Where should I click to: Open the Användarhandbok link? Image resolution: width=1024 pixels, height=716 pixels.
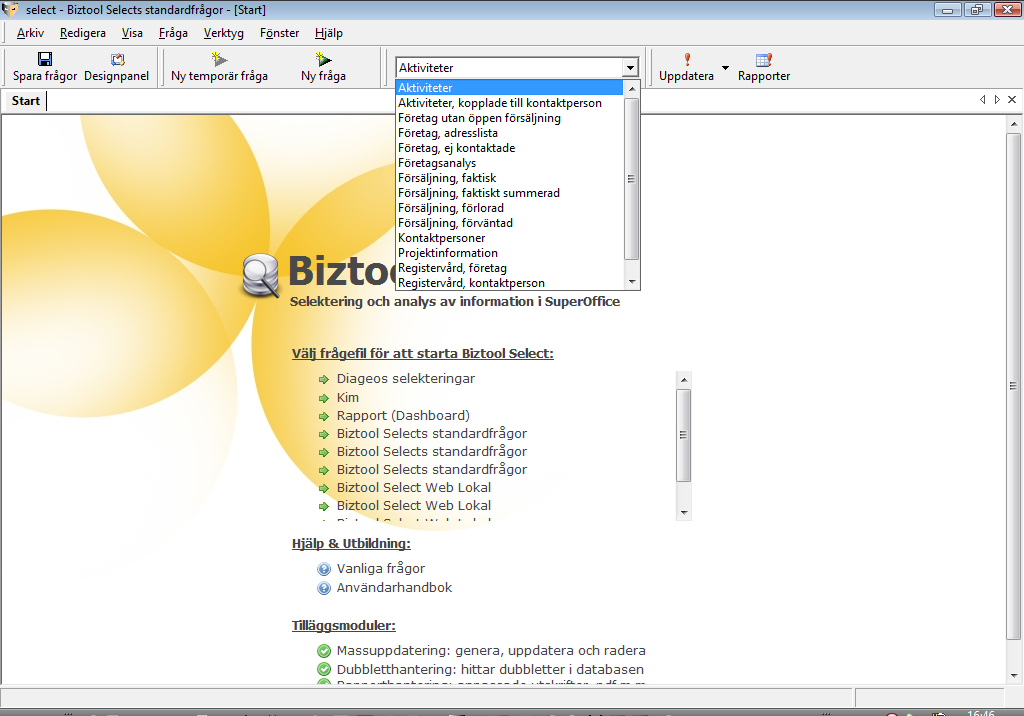click(394, 587)
